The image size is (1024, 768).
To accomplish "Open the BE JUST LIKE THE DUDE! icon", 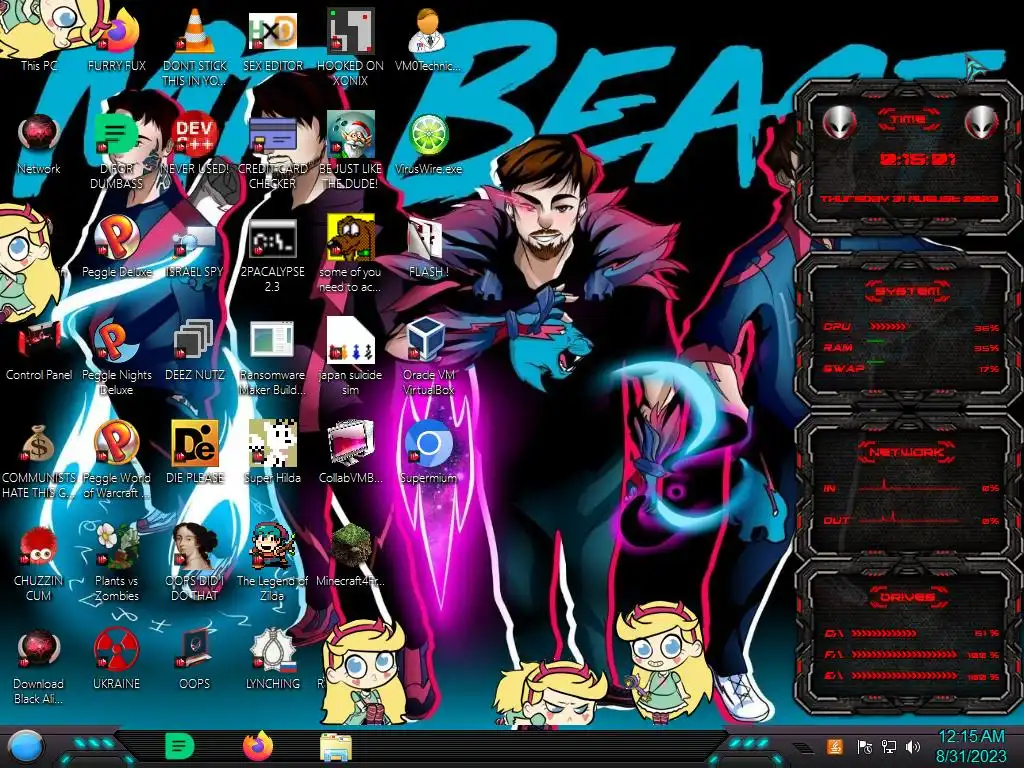I will [351, 150].
